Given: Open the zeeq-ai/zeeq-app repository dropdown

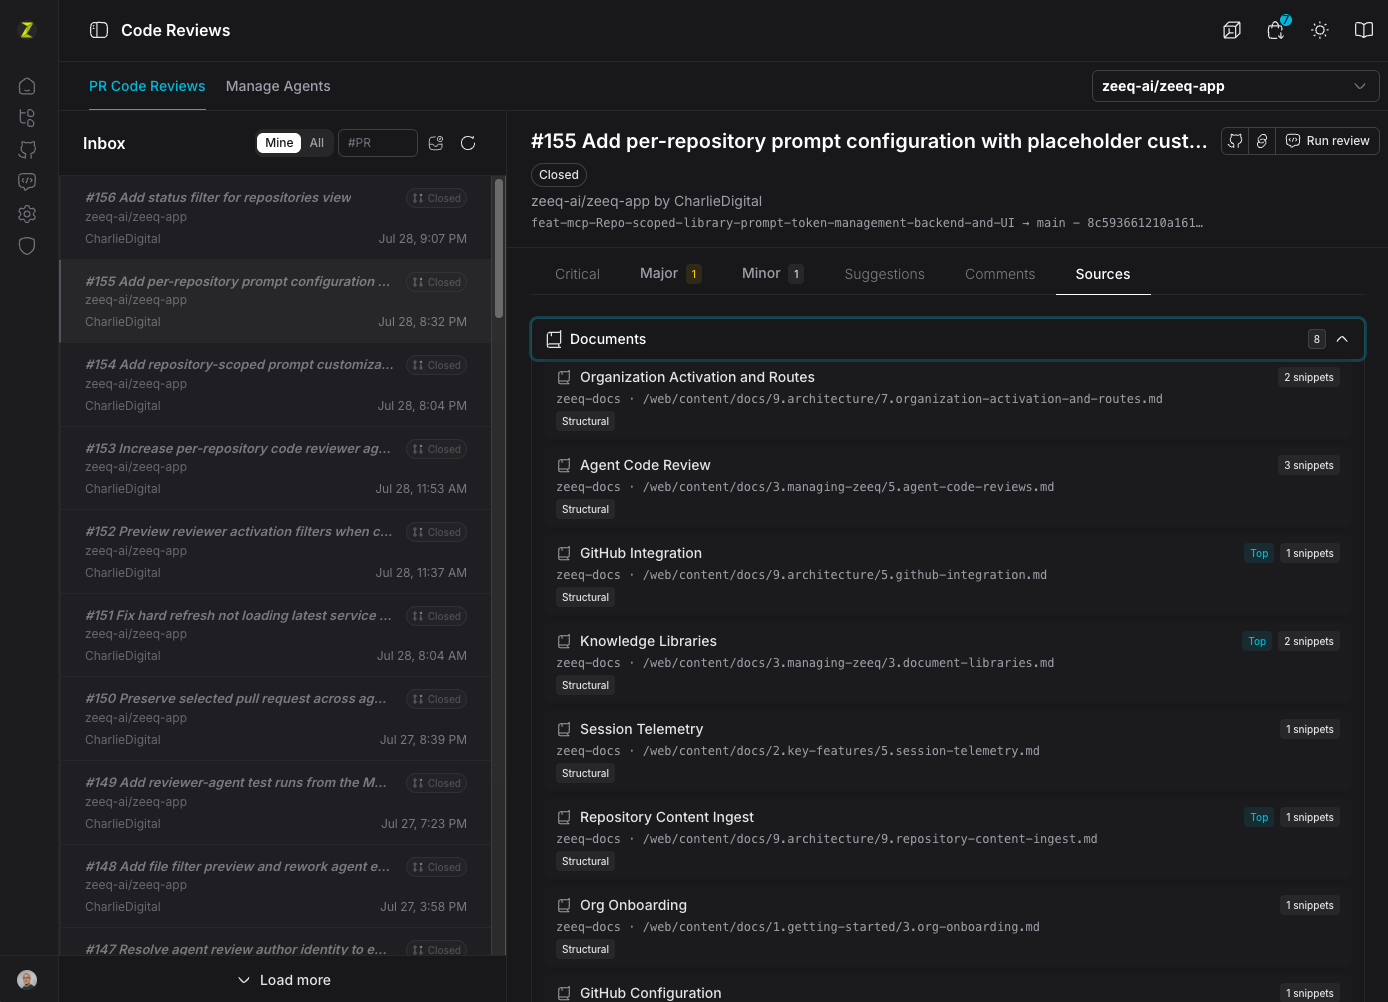Looking at the screenshot, I should click(x=1235, y=86).
